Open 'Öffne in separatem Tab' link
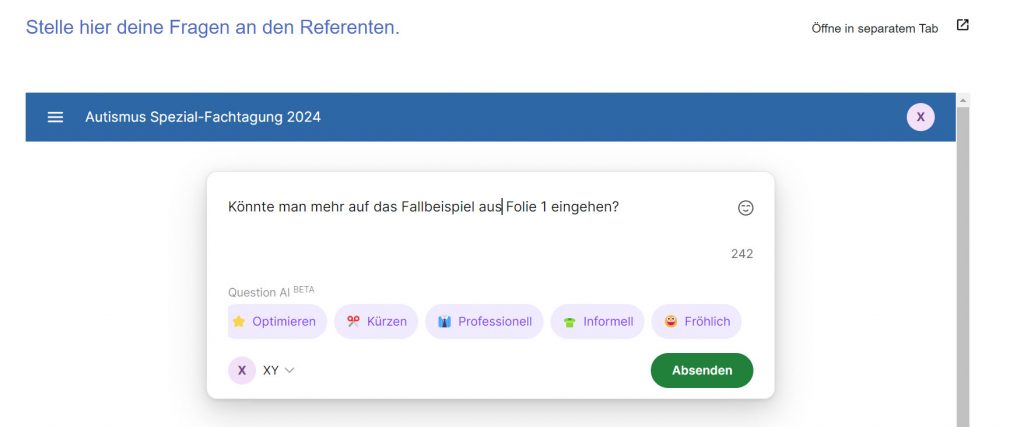Viewport: 1024px width, 427px height. point(874,29)
